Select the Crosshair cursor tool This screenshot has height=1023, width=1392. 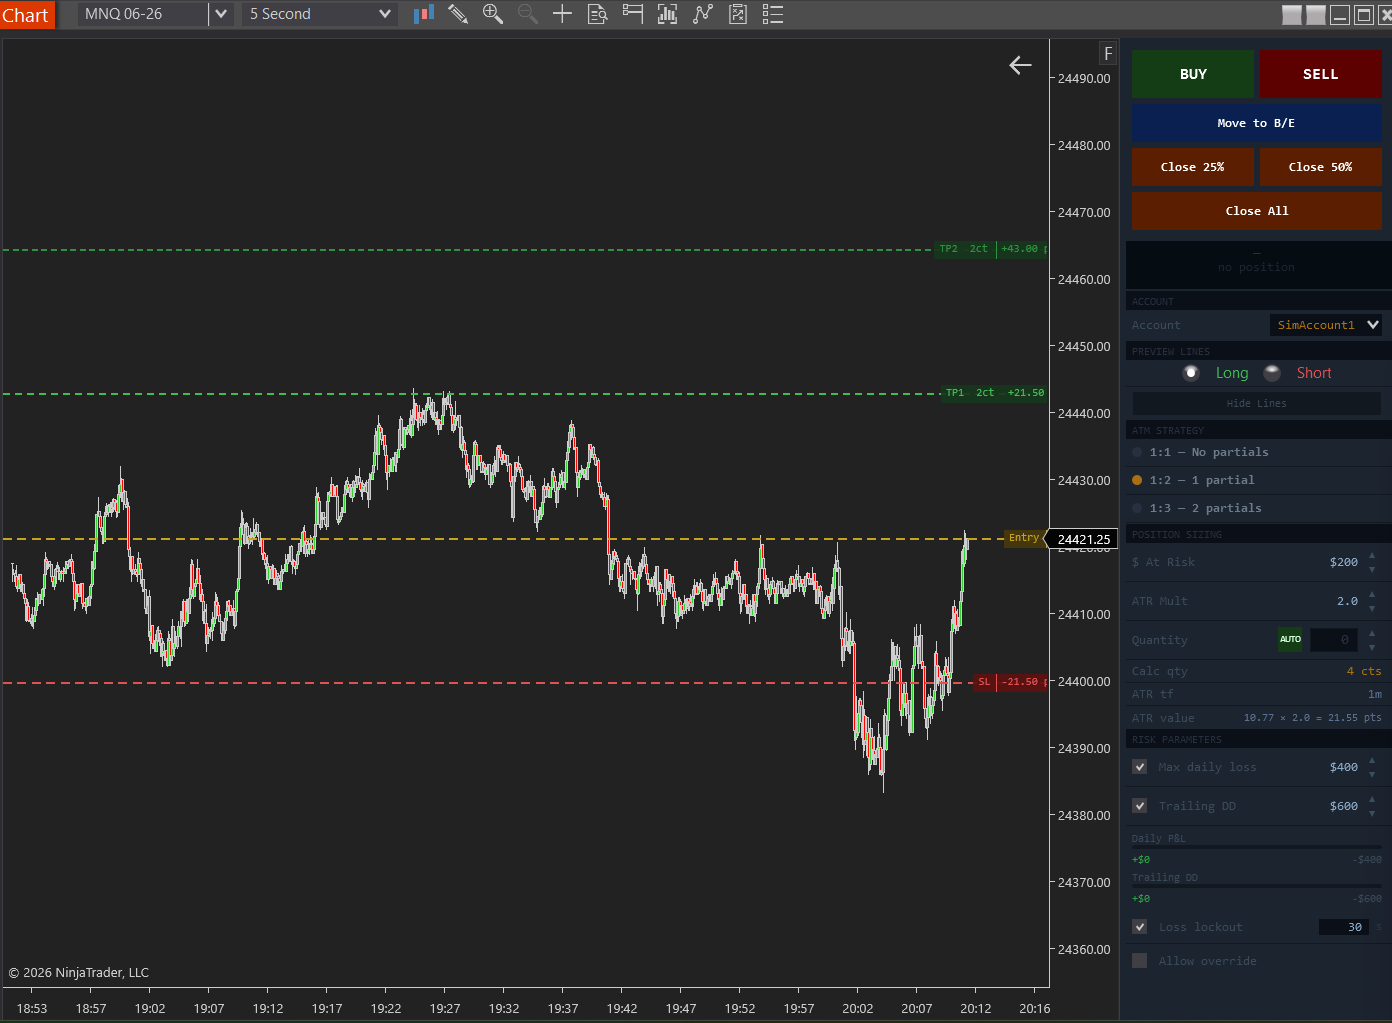(x=562, y=14)
